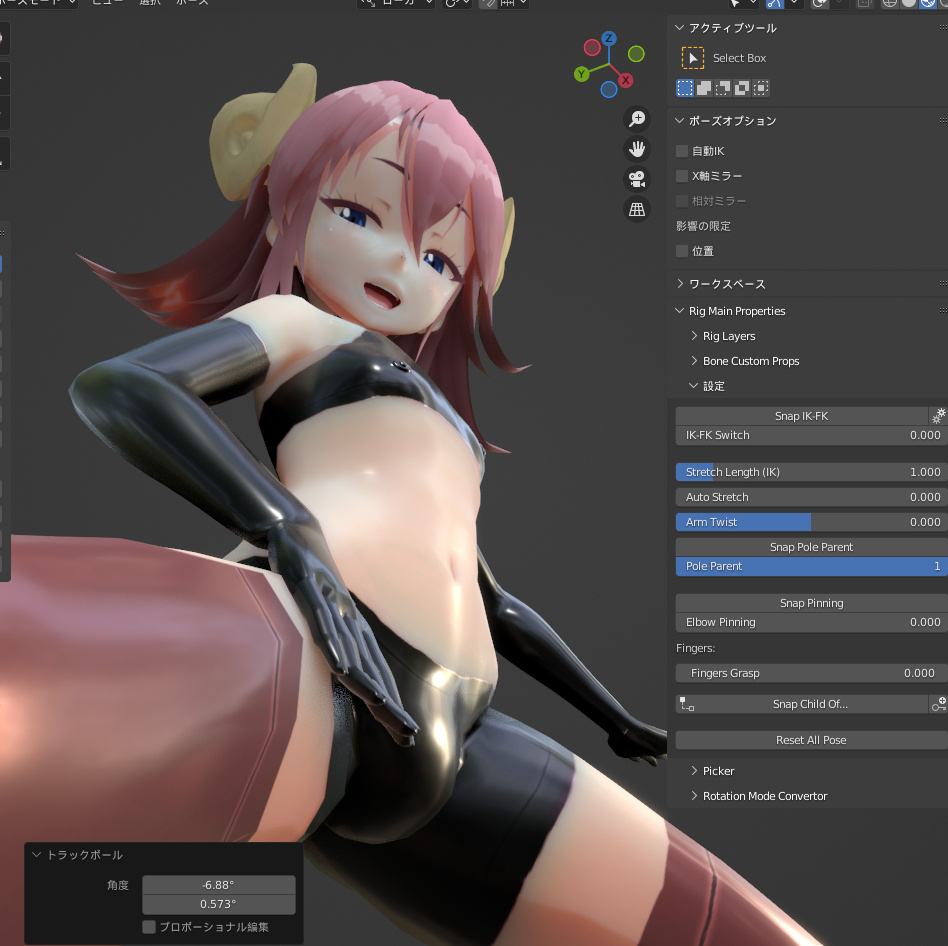This screenshot has height=946, width=948.
Task: Expand the Rig Layers subpanel
Action: point(694,335)
